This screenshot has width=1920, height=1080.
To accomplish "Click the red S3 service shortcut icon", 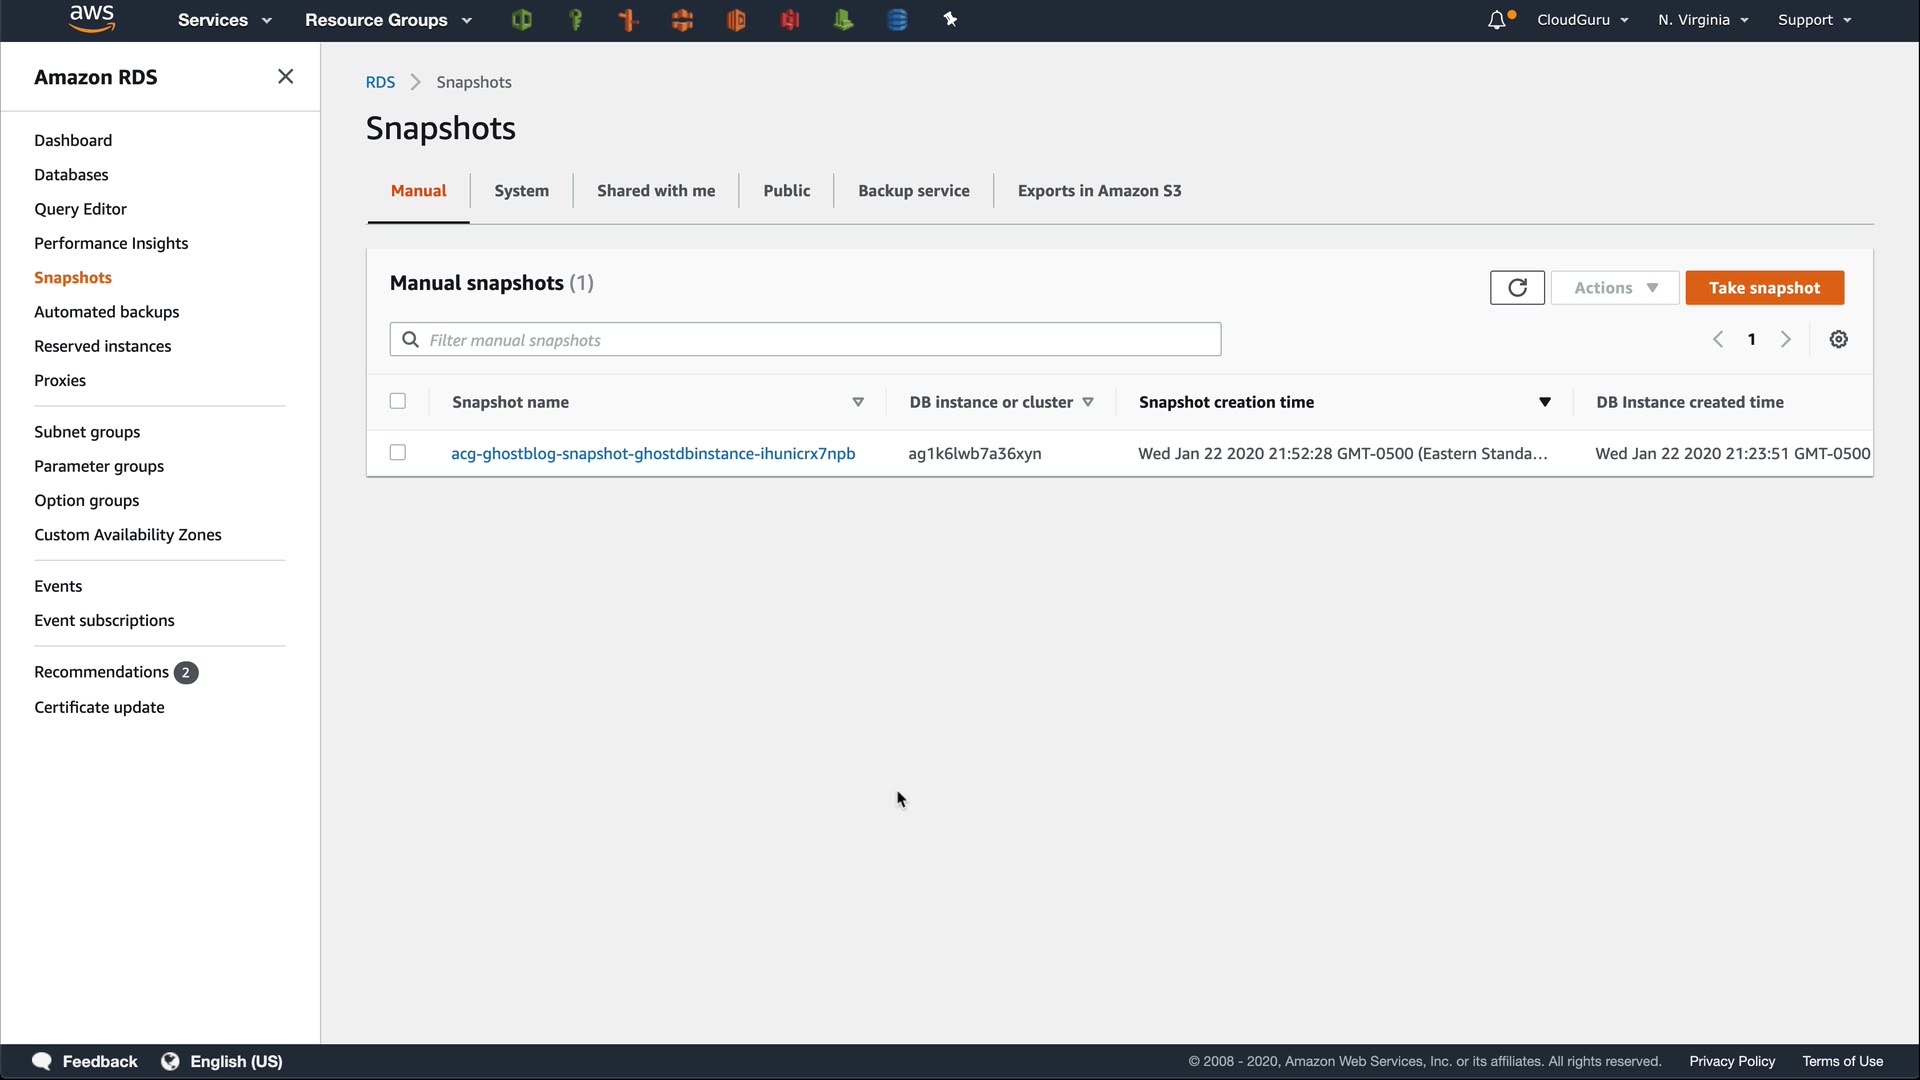I will tap(790, 20).
